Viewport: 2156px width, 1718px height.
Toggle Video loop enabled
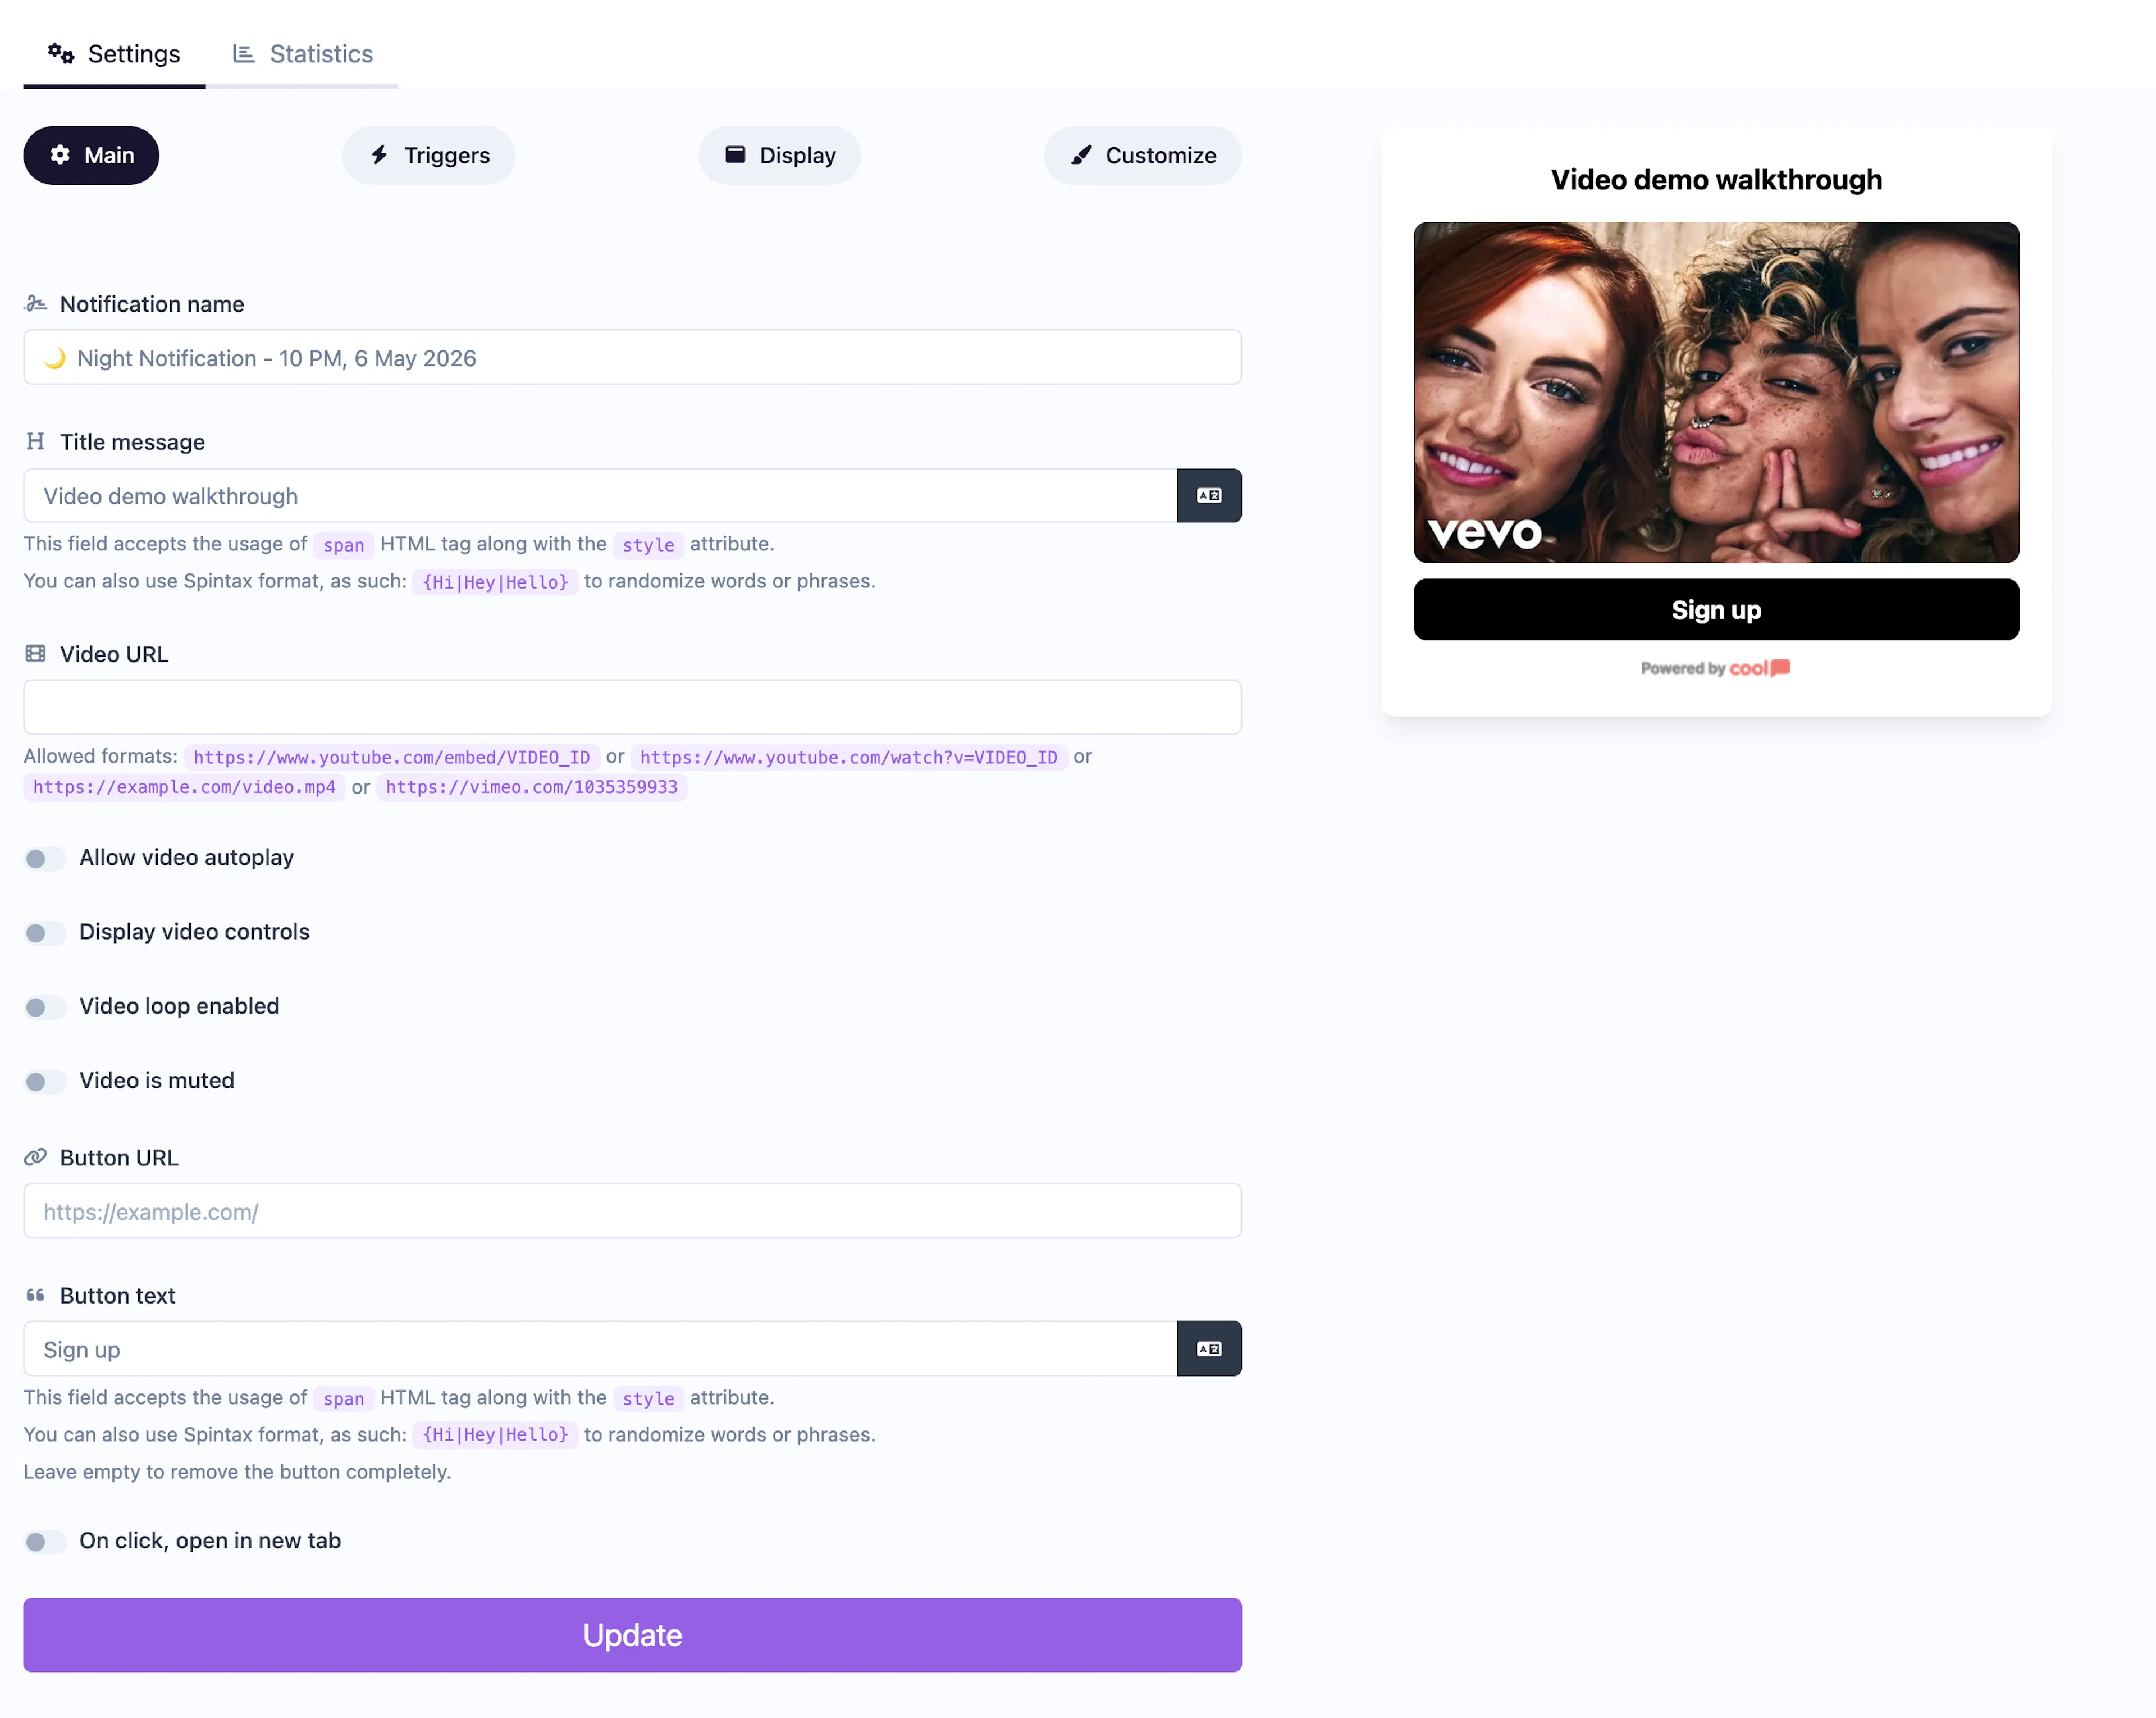pos(44,1007)
